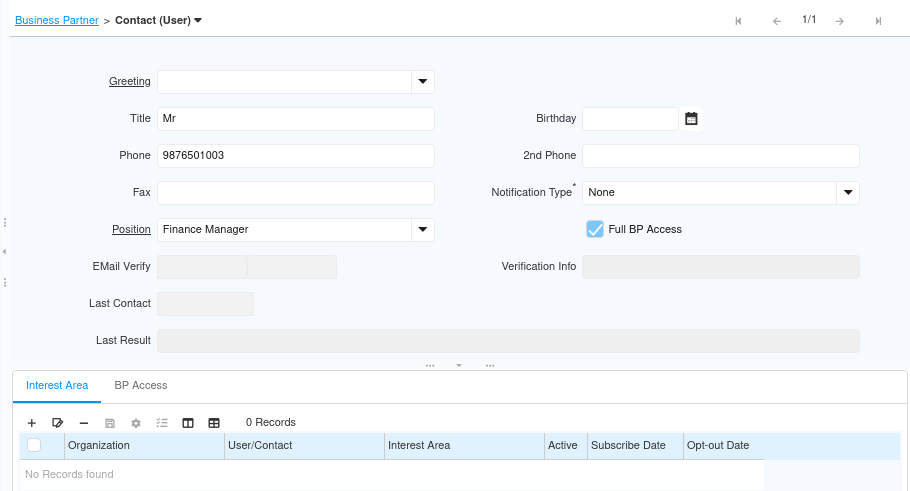This screenshot has height=491, width=910.
Task: Switch to the Interest Area tab
Action: (x=57, y=385)
